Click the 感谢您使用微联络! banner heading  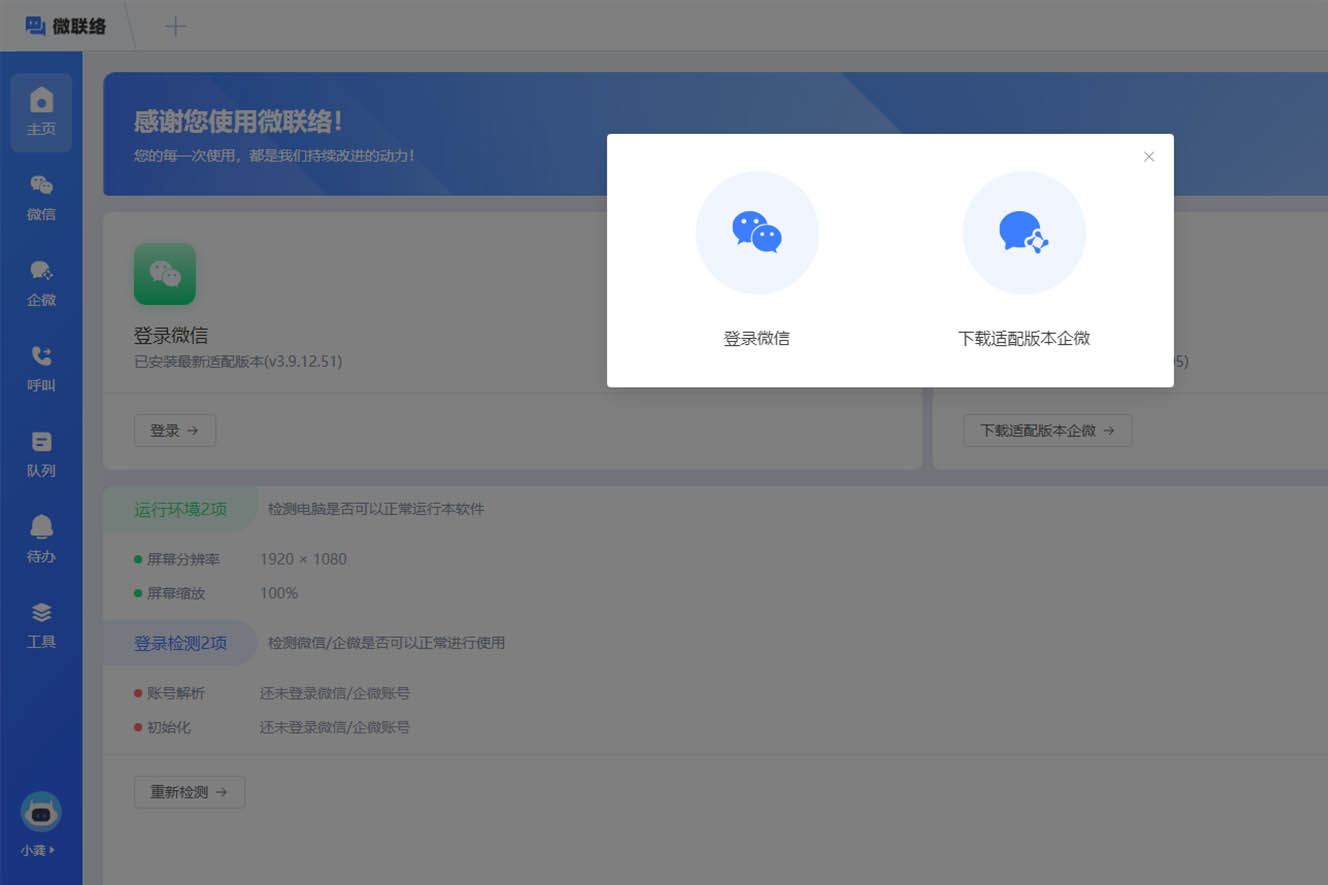pos(239,122)
